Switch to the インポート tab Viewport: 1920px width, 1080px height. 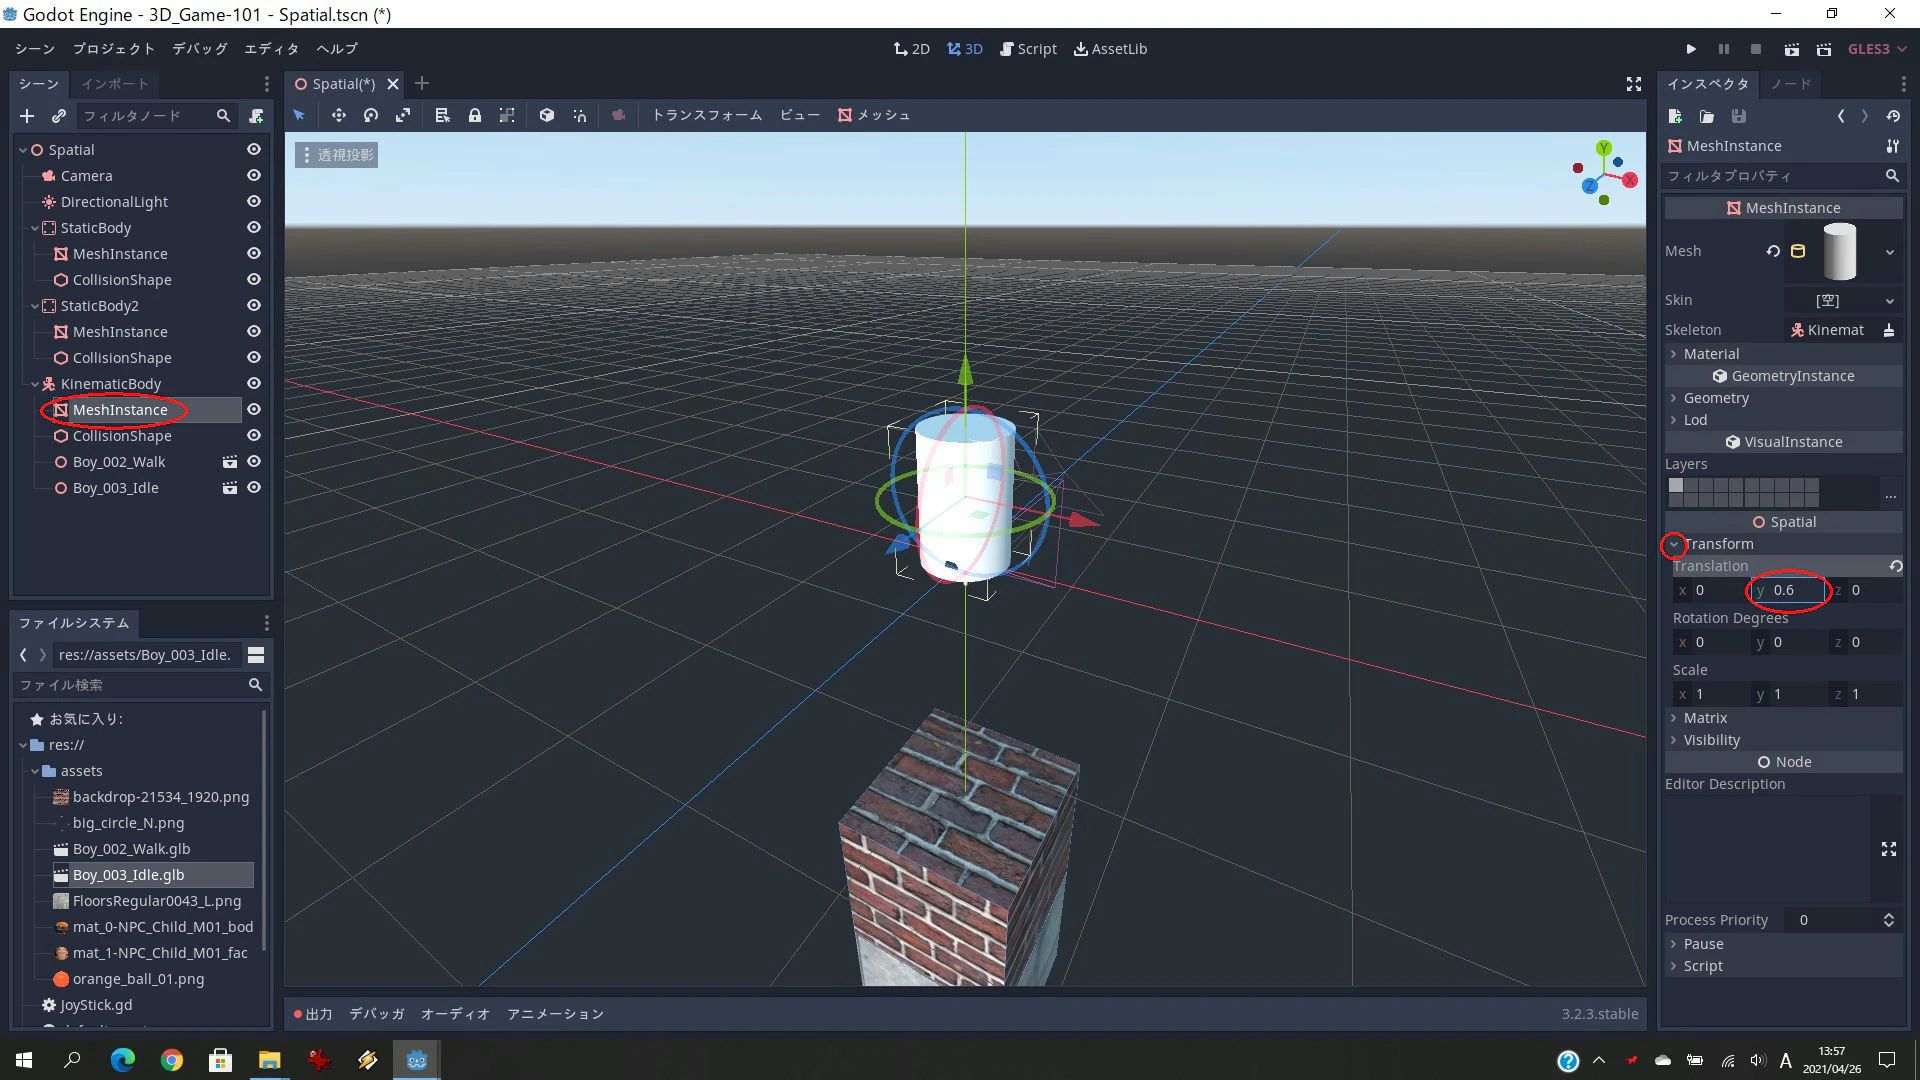[115, 84]
